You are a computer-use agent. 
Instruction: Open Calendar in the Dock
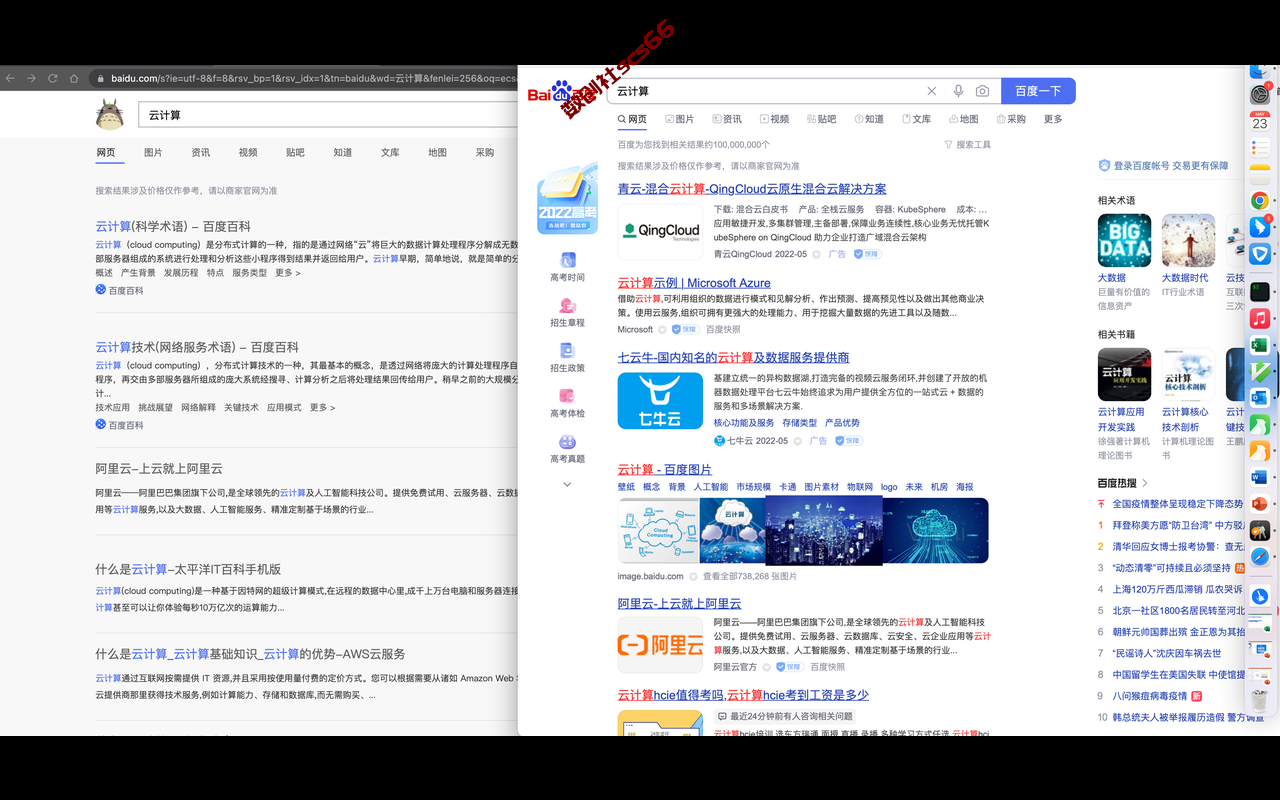tap(1260, 121)
